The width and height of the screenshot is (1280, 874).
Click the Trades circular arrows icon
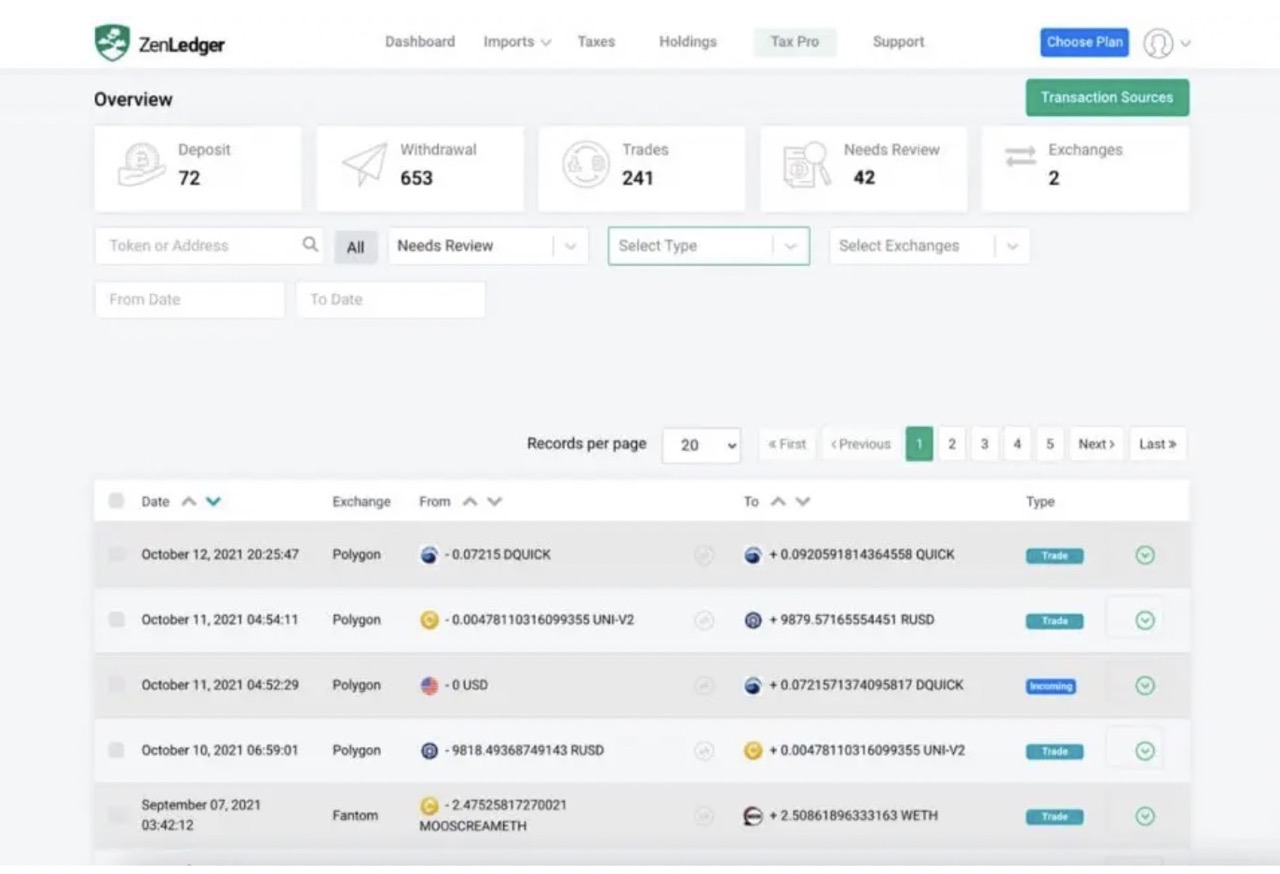(x=585, y=163)
